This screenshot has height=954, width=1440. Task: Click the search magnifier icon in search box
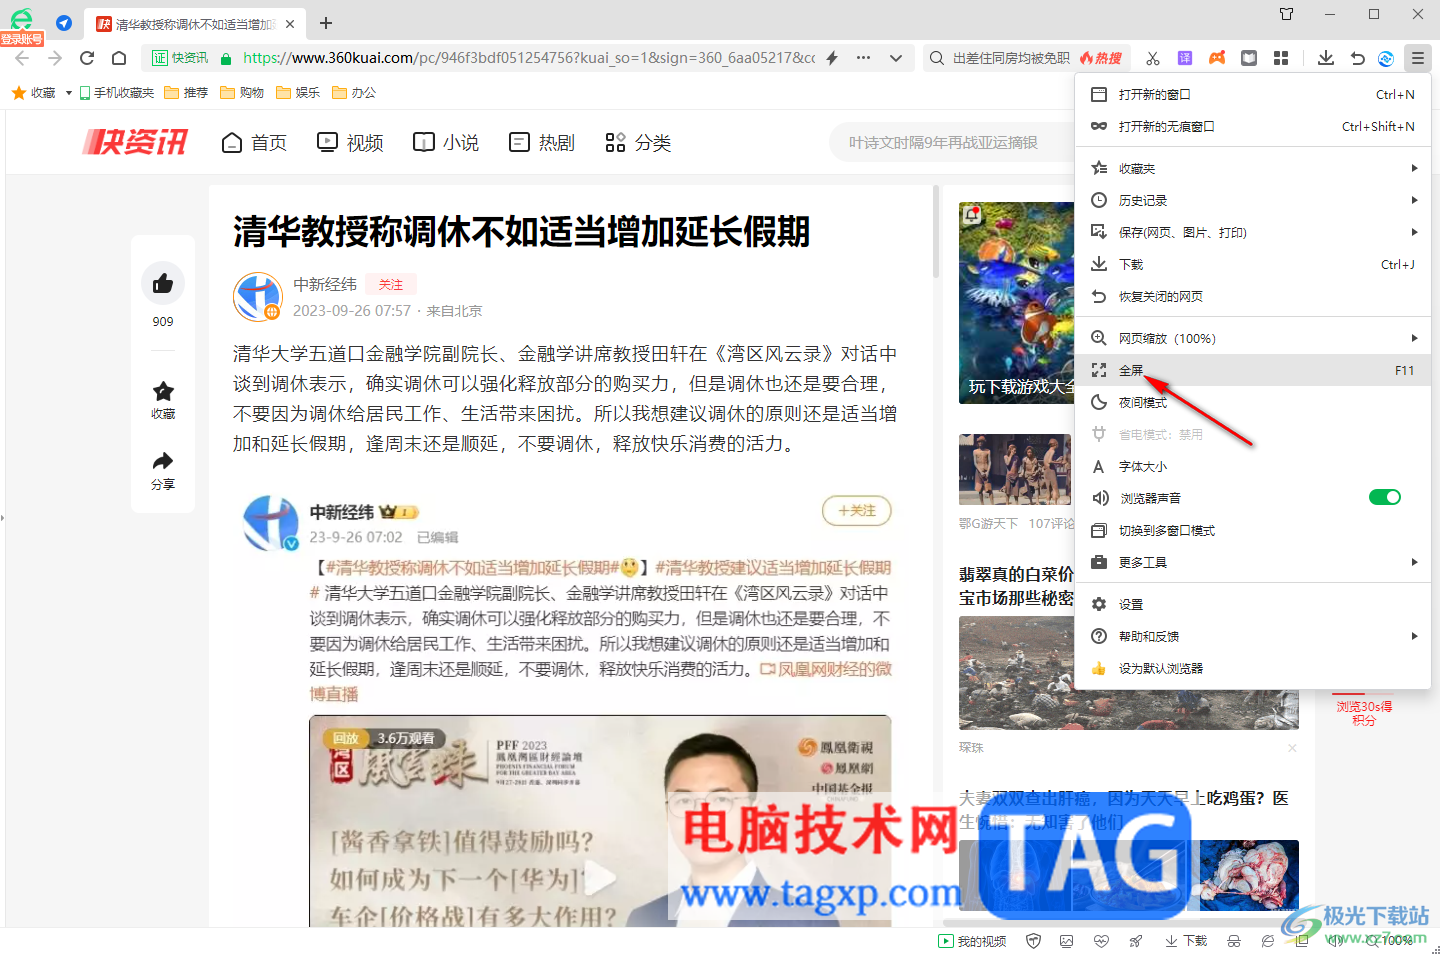(x=937, y=58)
